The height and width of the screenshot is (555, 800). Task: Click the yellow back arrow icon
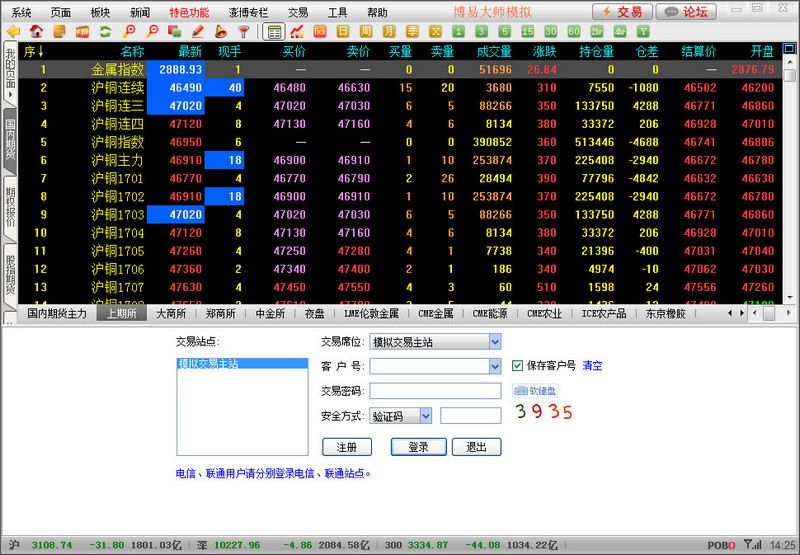[13, 32]
